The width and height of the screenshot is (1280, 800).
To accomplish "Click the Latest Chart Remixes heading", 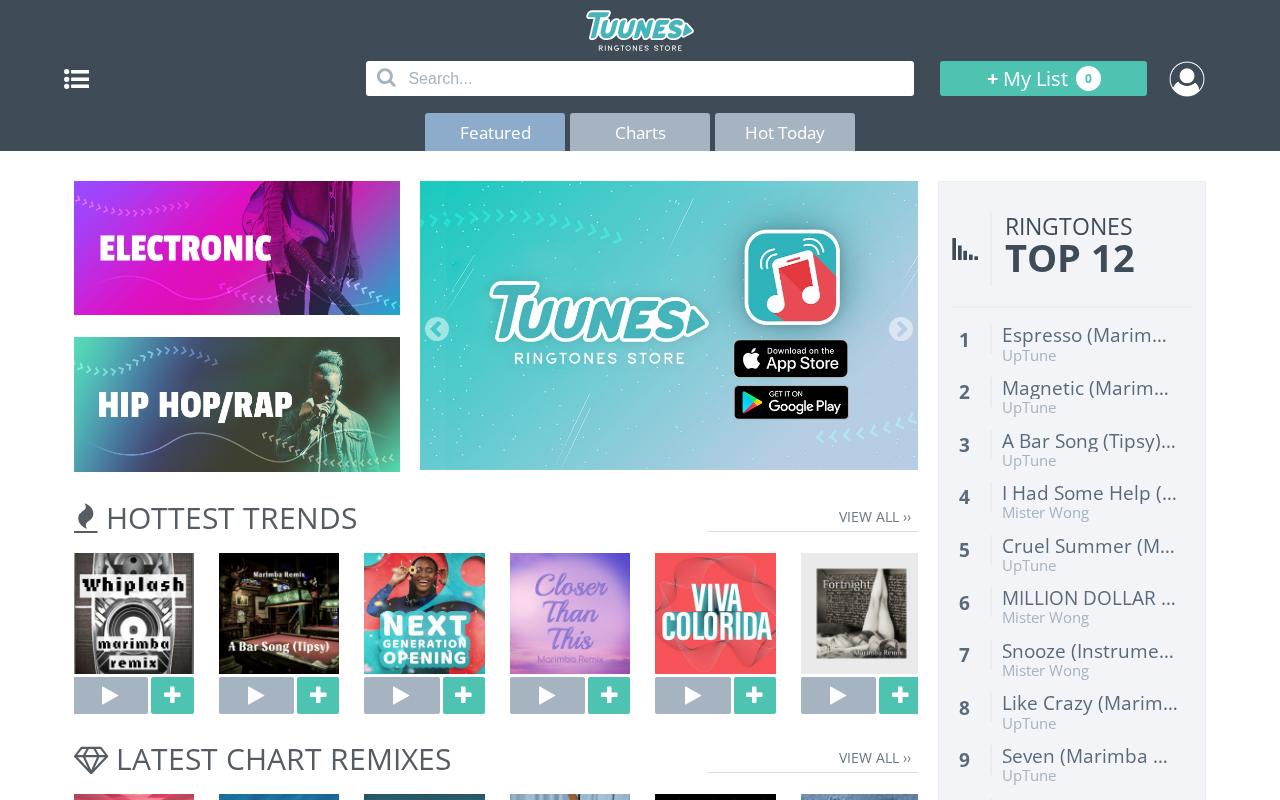I will click(x=284, y=760).
